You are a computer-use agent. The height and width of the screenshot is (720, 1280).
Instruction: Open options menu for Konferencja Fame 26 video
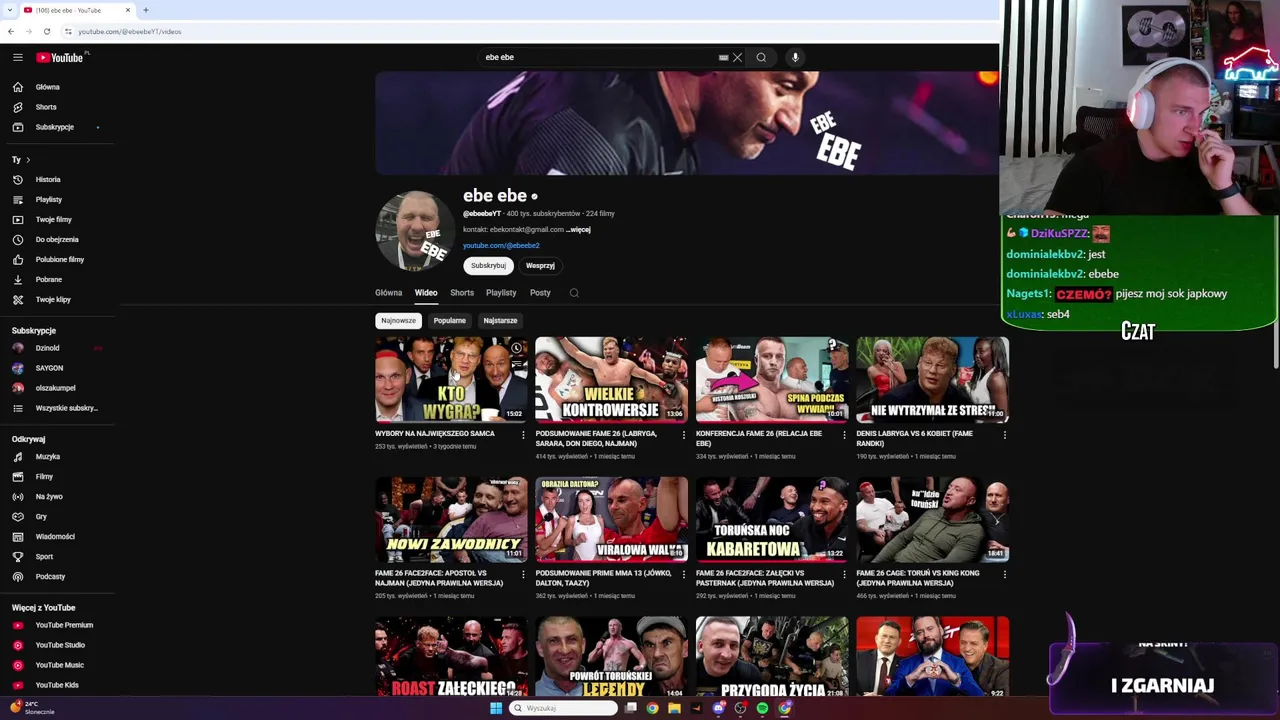pyautogui.click(x=844, y=435)
